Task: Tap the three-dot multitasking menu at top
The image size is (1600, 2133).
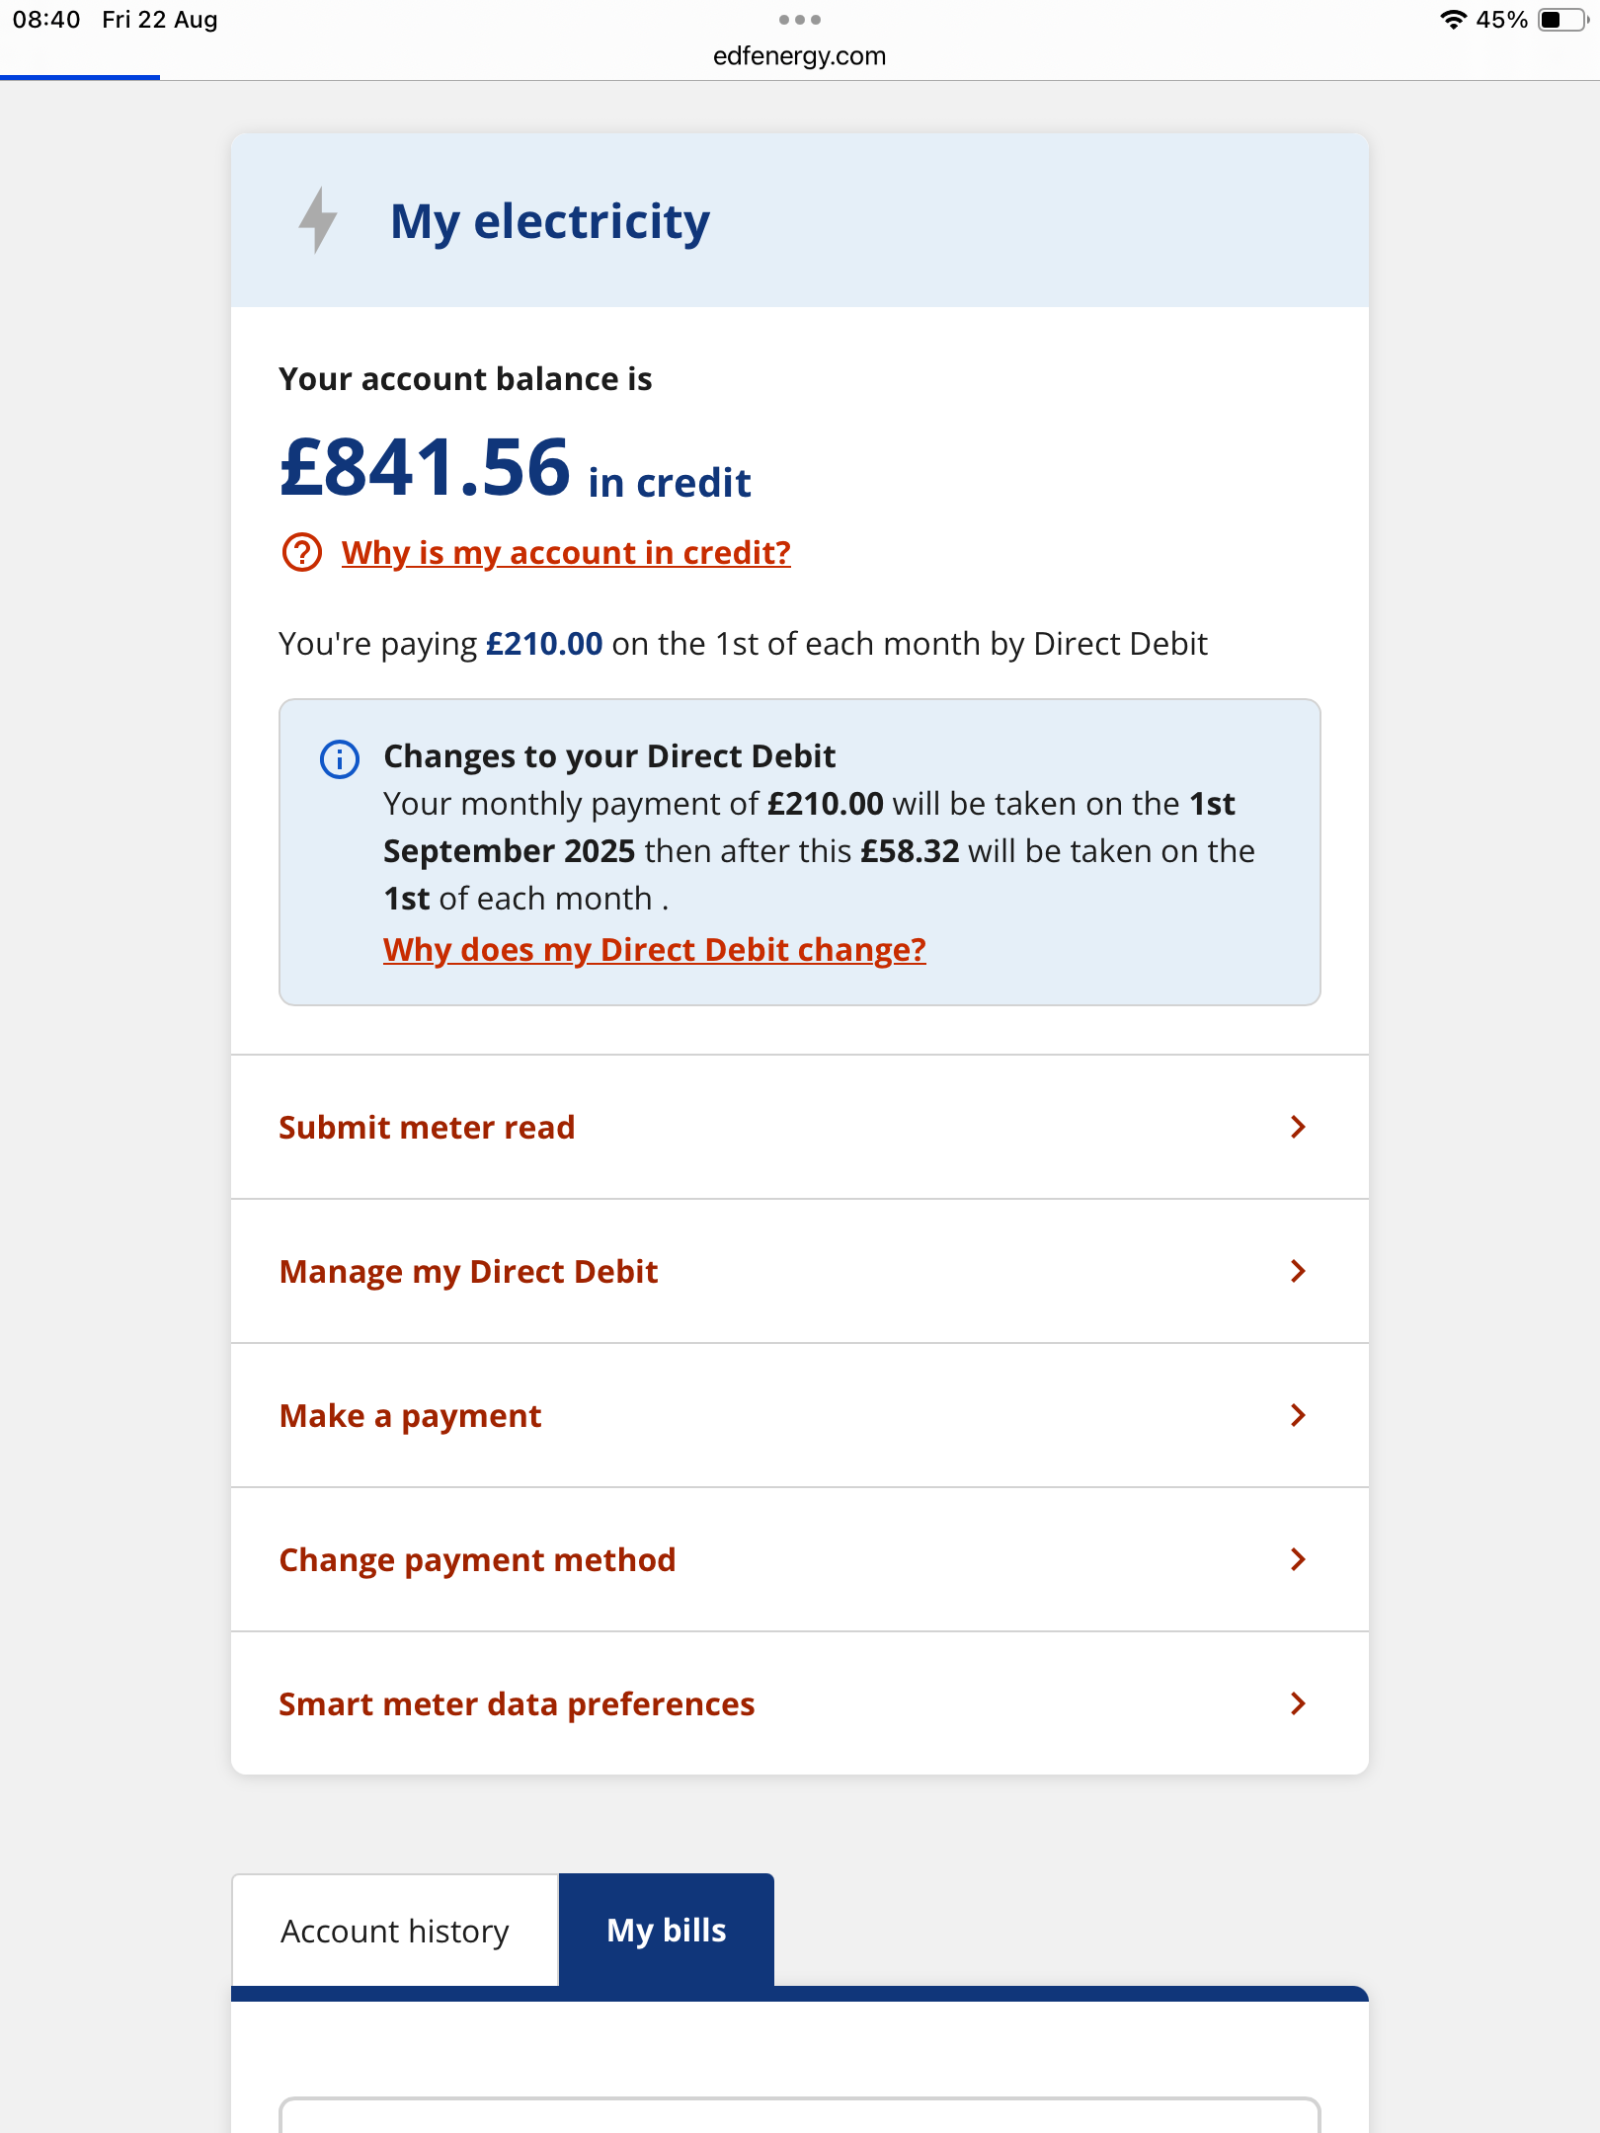Action: click(799, 19)
